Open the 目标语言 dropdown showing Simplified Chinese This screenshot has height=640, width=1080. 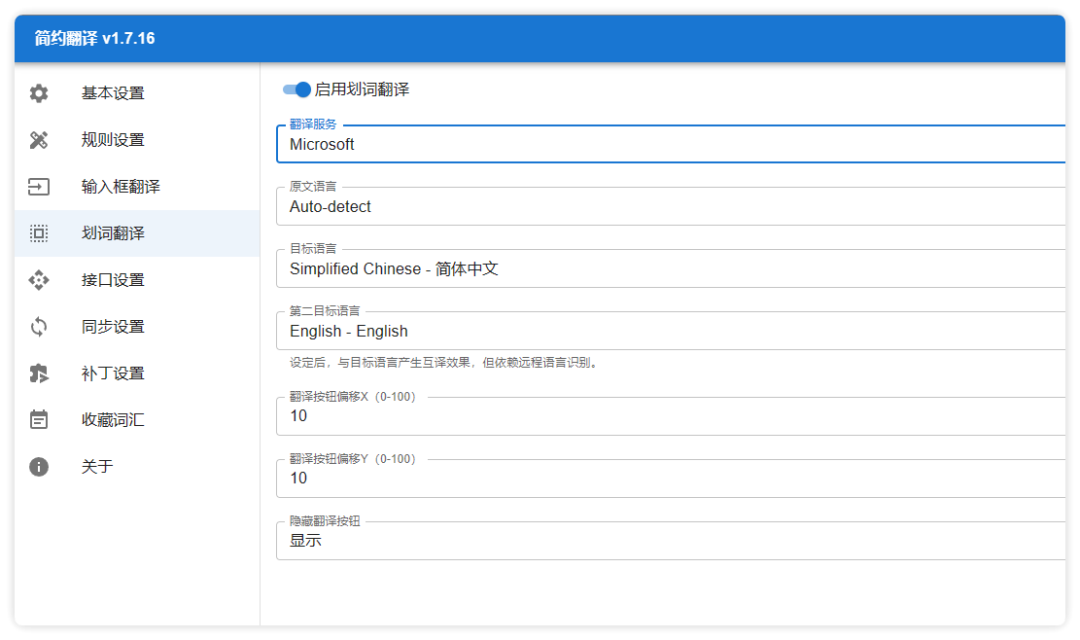(671, 269)
